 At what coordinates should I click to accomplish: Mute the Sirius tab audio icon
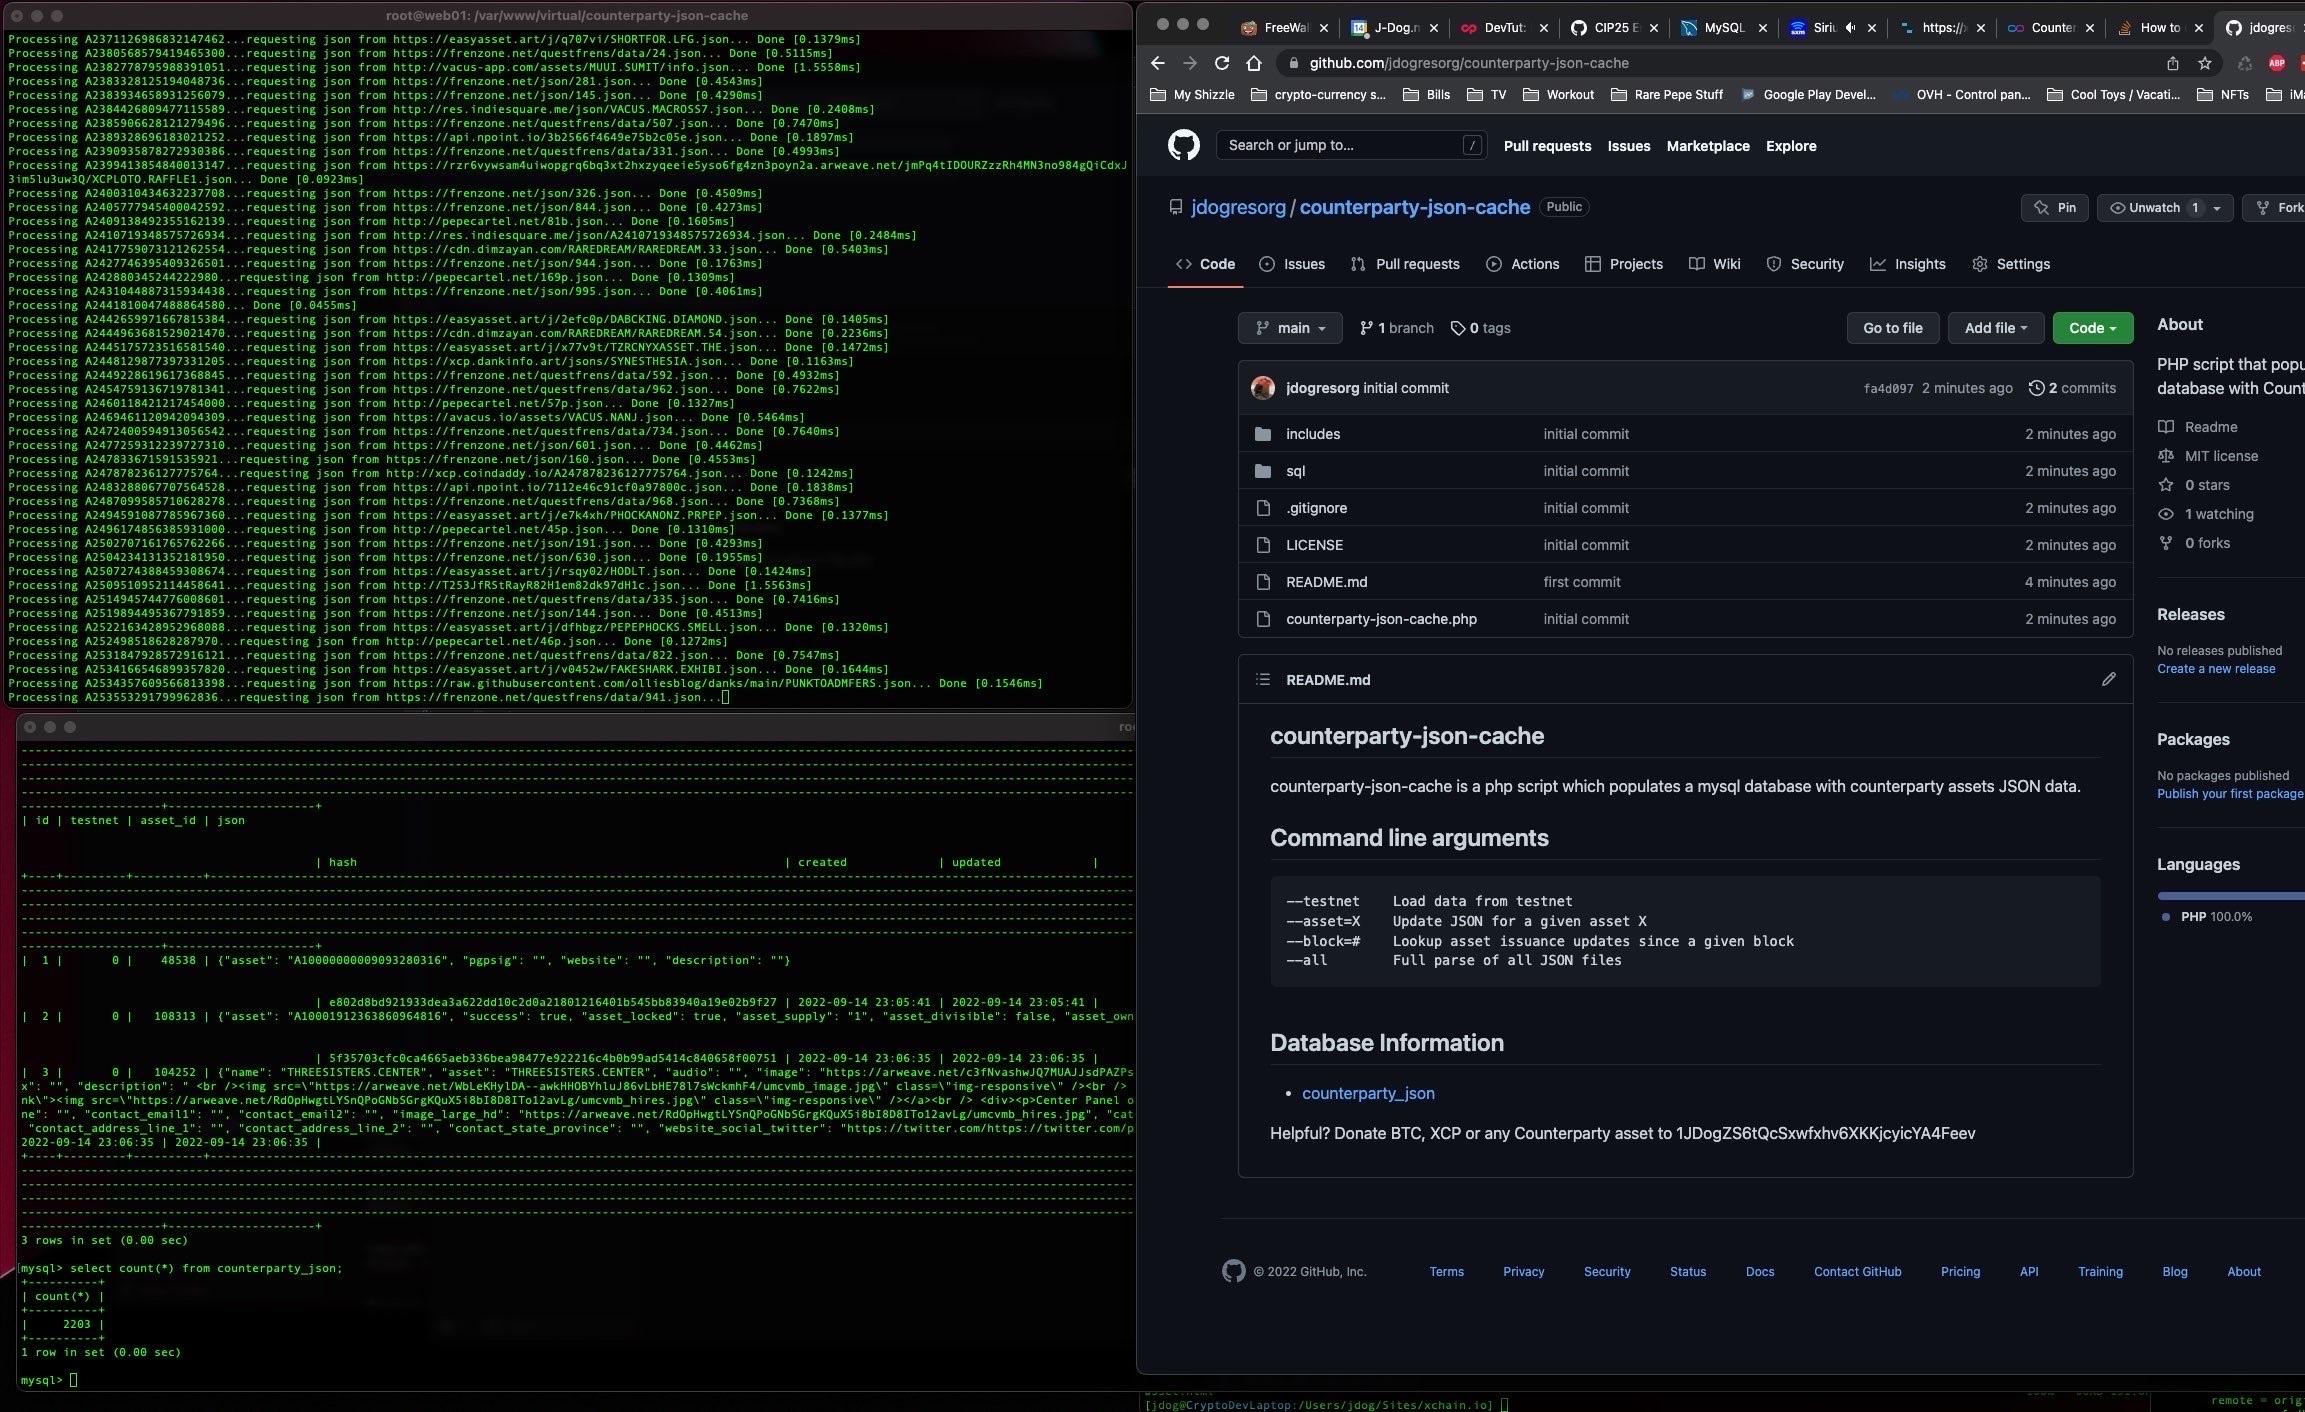[1850, 28]
